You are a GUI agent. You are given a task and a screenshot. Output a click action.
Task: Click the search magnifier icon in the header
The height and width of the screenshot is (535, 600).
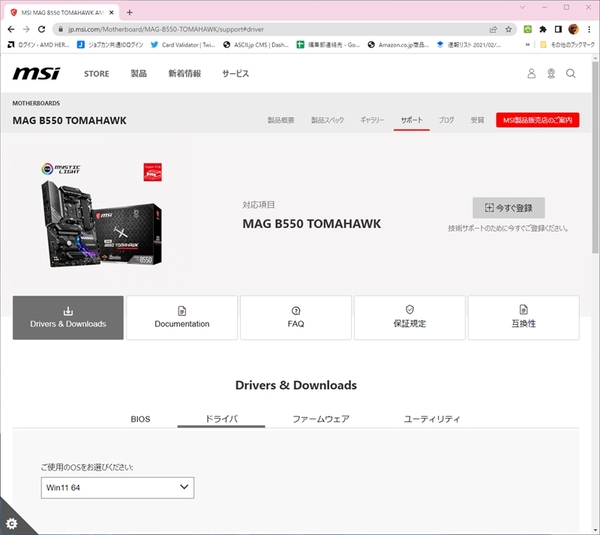click(570, 74)
